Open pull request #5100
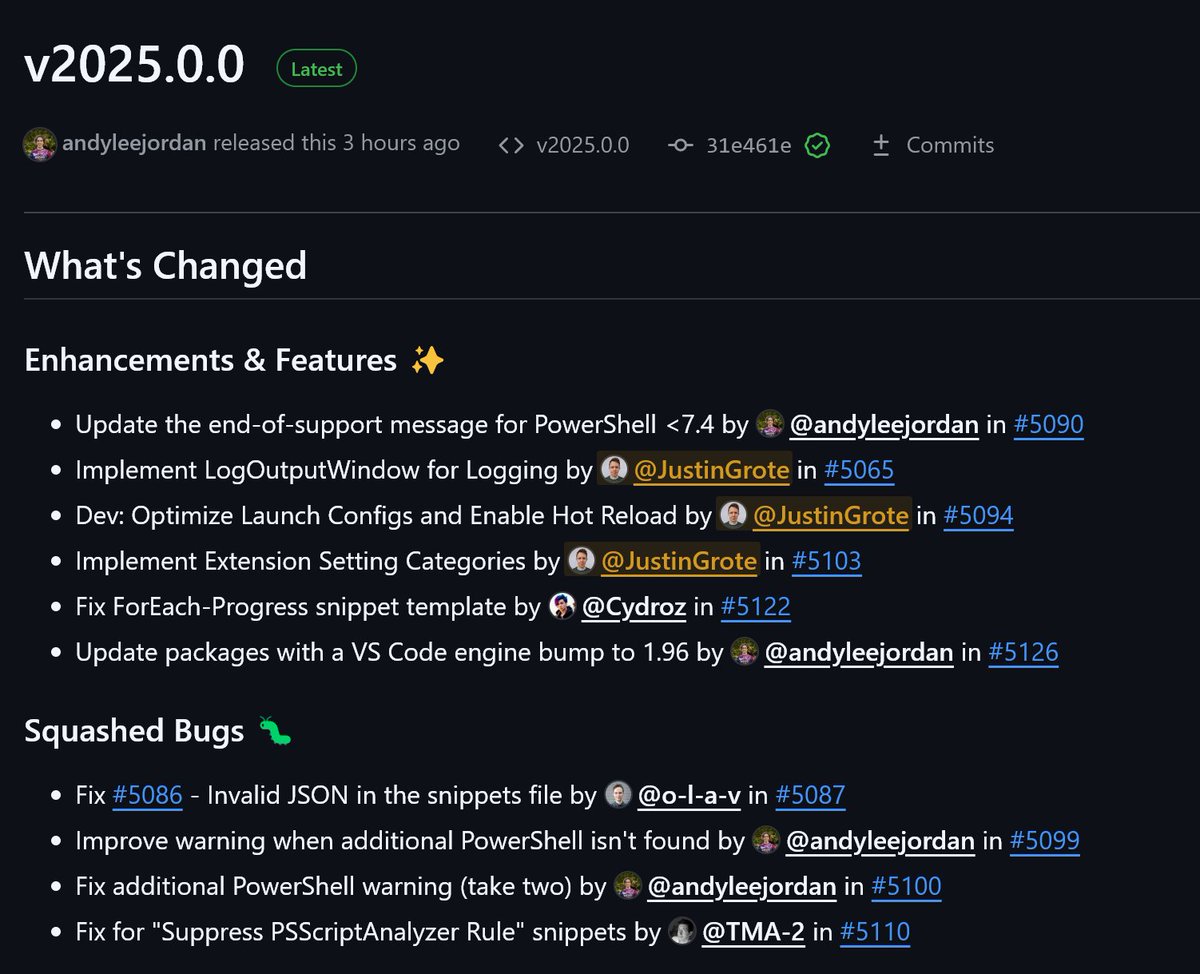Screen dimensions: 1200x974 click(x=906, y=888)
